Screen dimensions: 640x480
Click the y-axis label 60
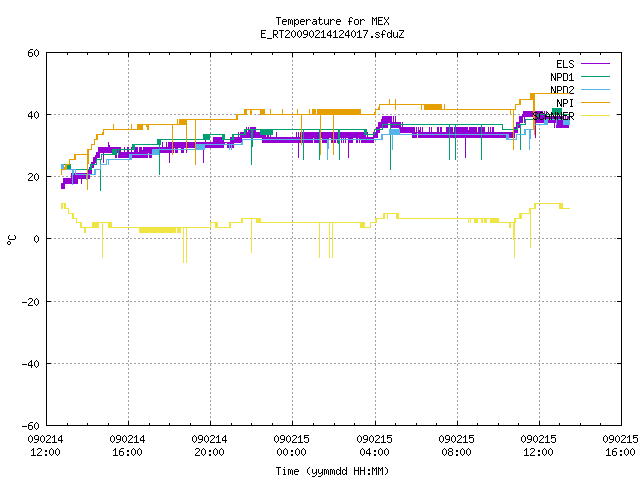(33, 53)
